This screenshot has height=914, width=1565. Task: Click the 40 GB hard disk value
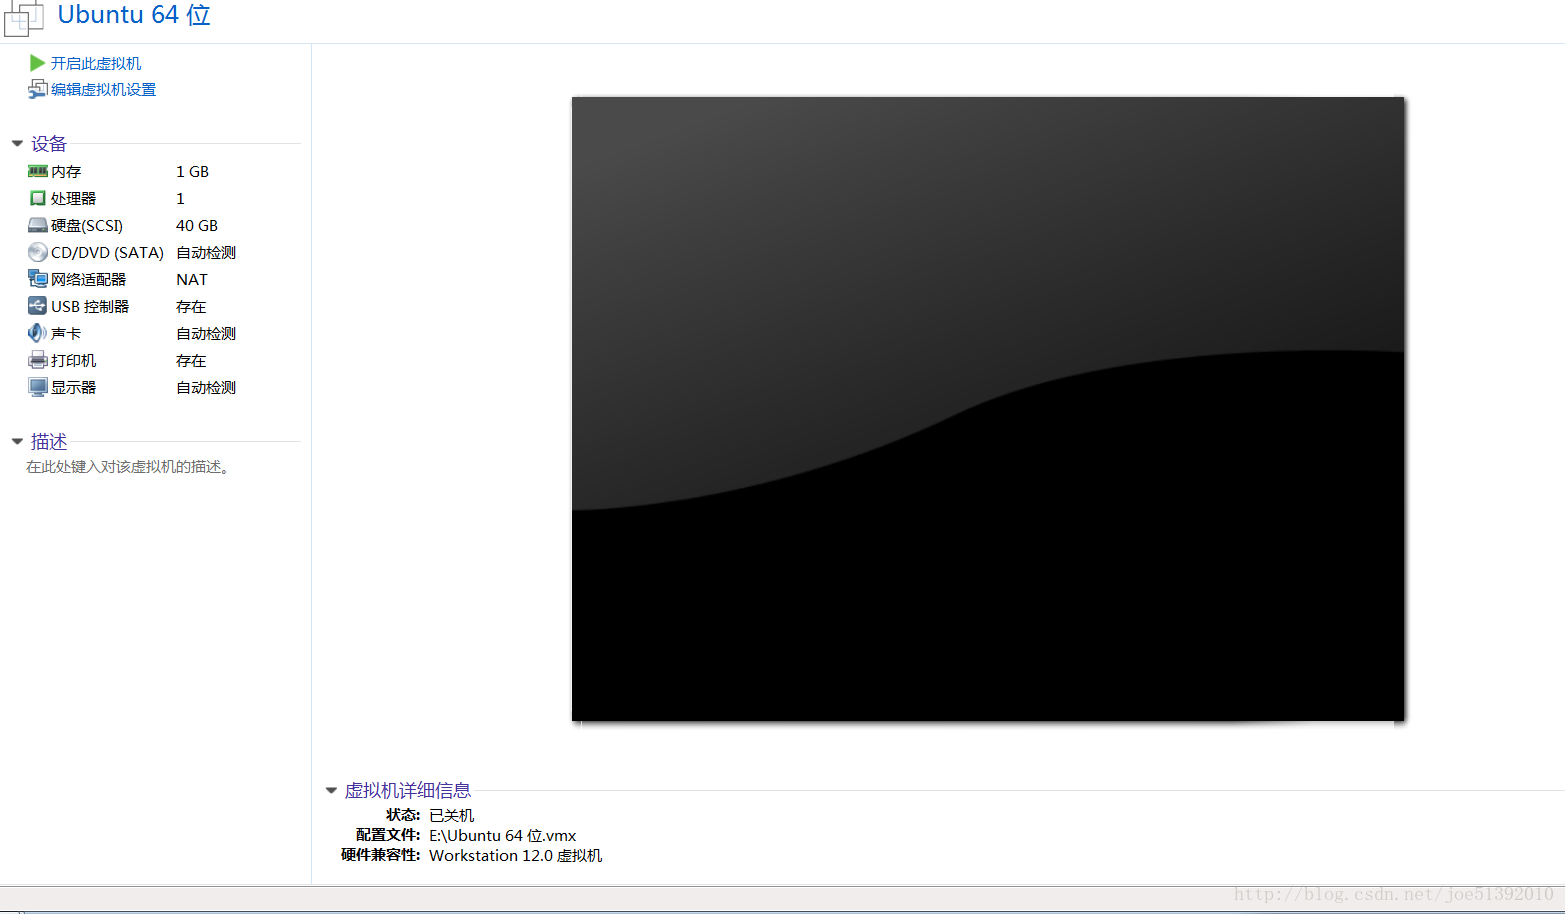pyautogui.click(x=197, y=226)
